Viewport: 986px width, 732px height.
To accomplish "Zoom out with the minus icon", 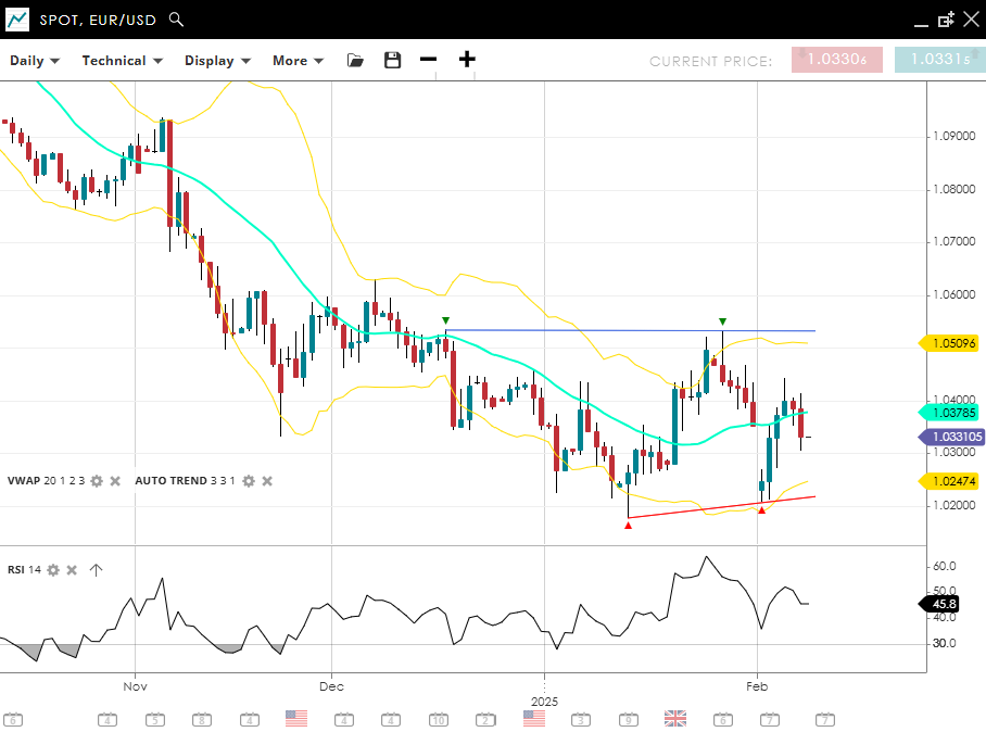I will (428, 59).
